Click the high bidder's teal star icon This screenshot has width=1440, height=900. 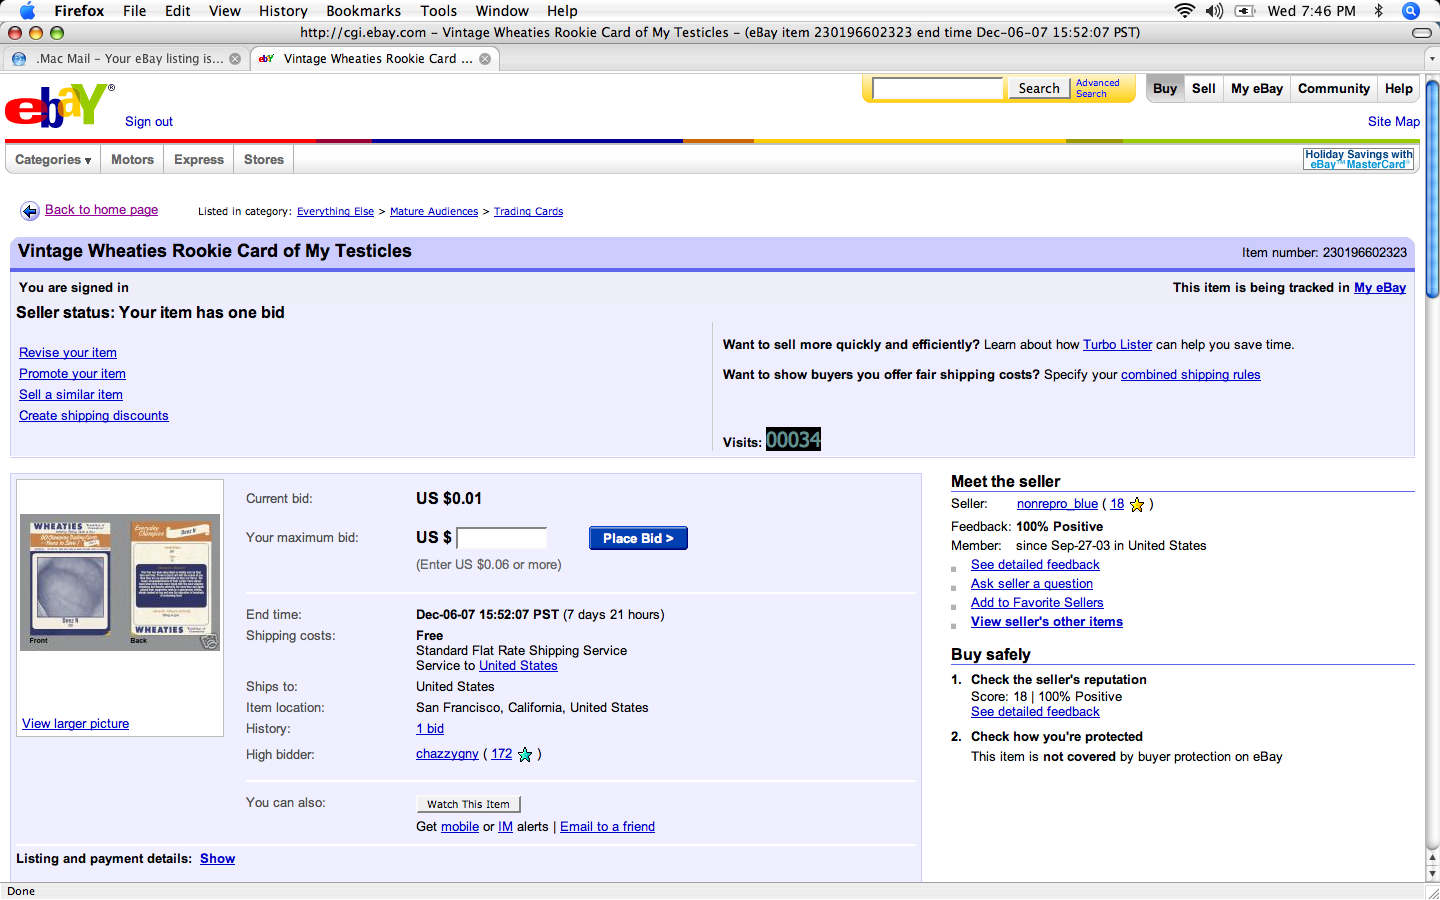pyautogui.click(x=525, y=755)
